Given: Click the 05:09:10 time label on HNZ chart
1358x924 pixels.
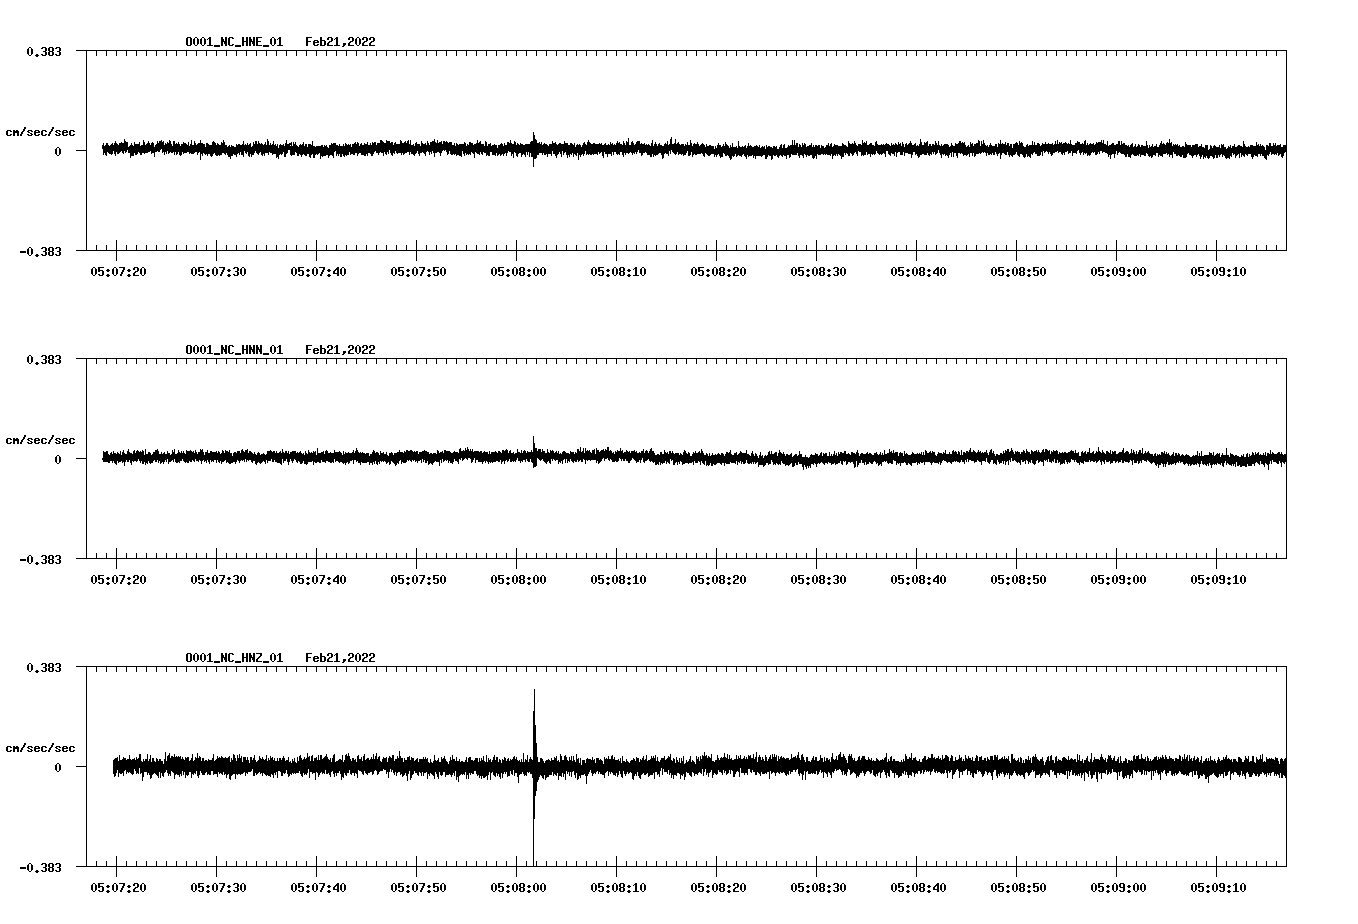Looking at the screenshot, I should [x=1218, y=887].
